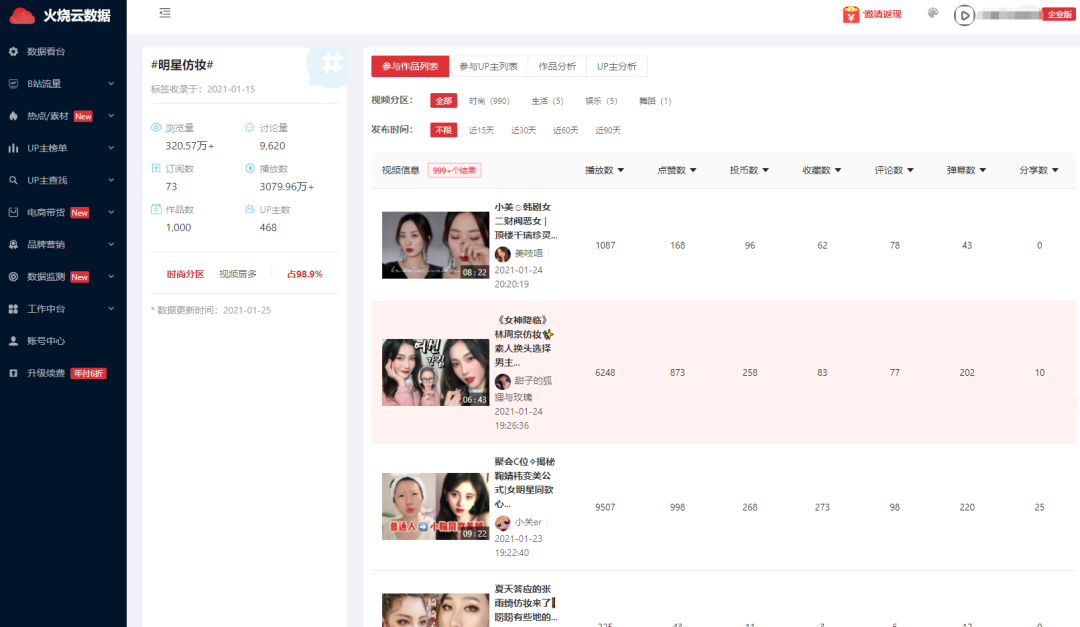Click the 企业版 badge button
Image resolution: width=1080 pixels, height=627 pixels.
1059,14
